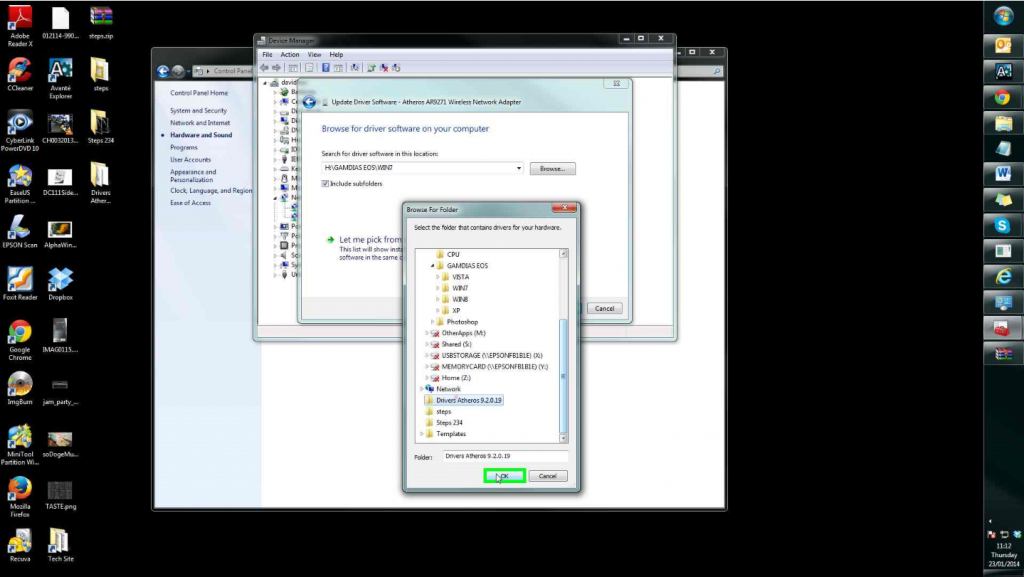Click Scan for hardware changes toolbar icon
This screenshot has height=577, width=1024.
(x=355, y=68)
